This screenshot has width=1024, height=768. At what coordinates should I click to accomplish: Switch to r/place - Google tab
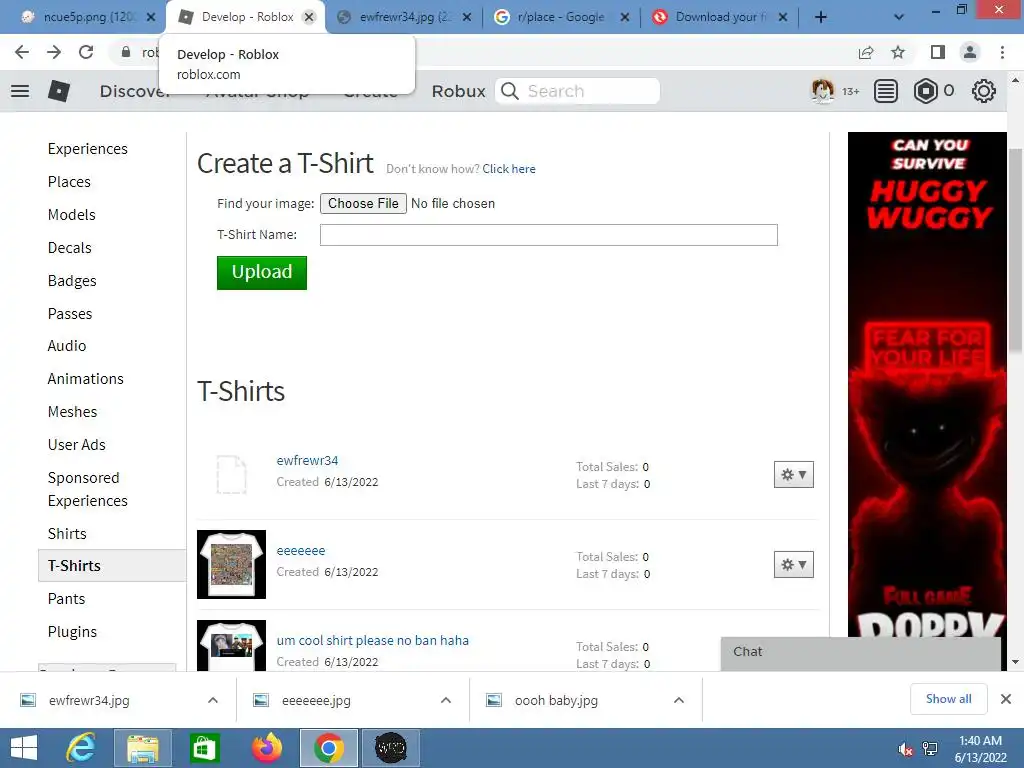560,17
